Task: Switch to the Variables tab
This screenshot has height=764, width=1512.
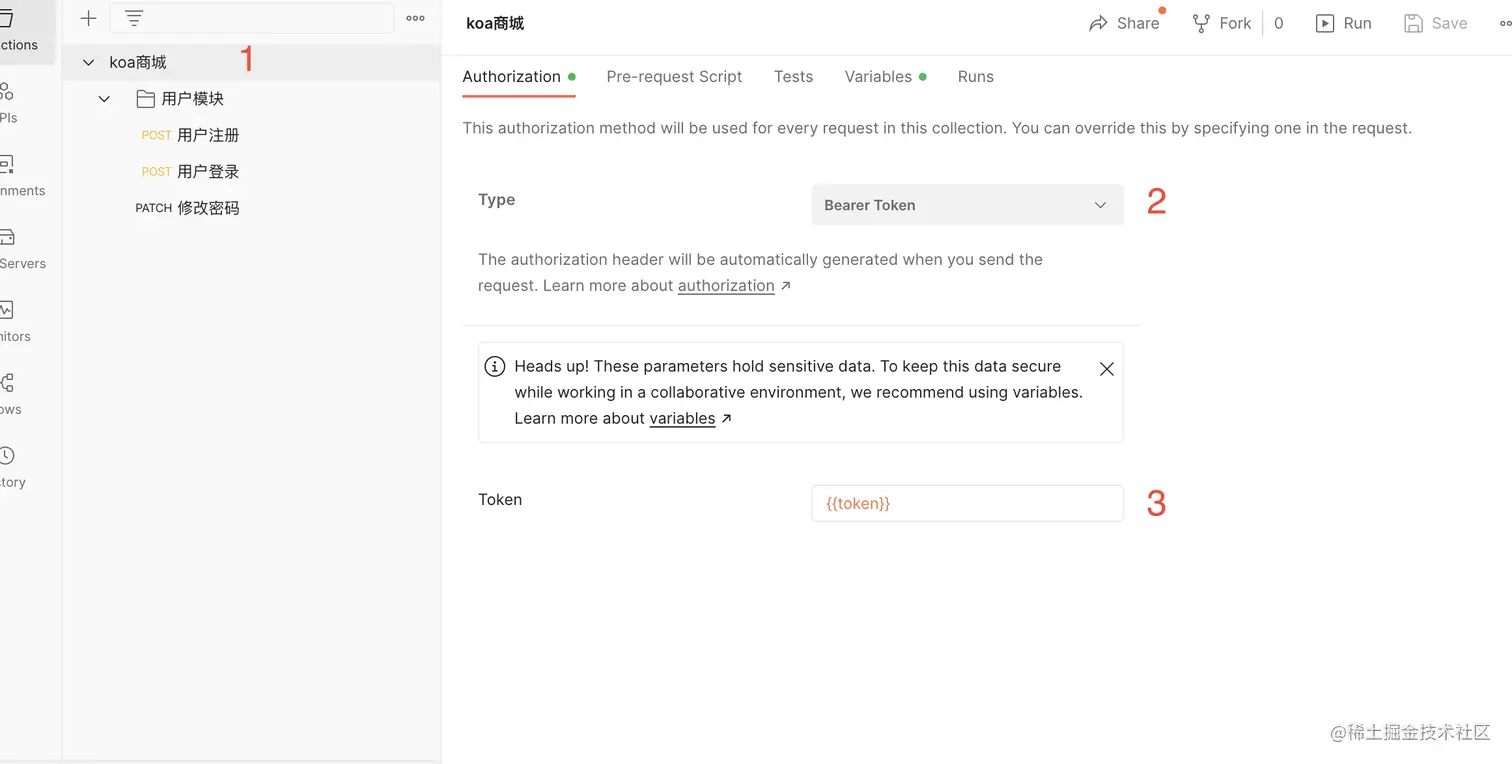Action: tap(878, 77)
